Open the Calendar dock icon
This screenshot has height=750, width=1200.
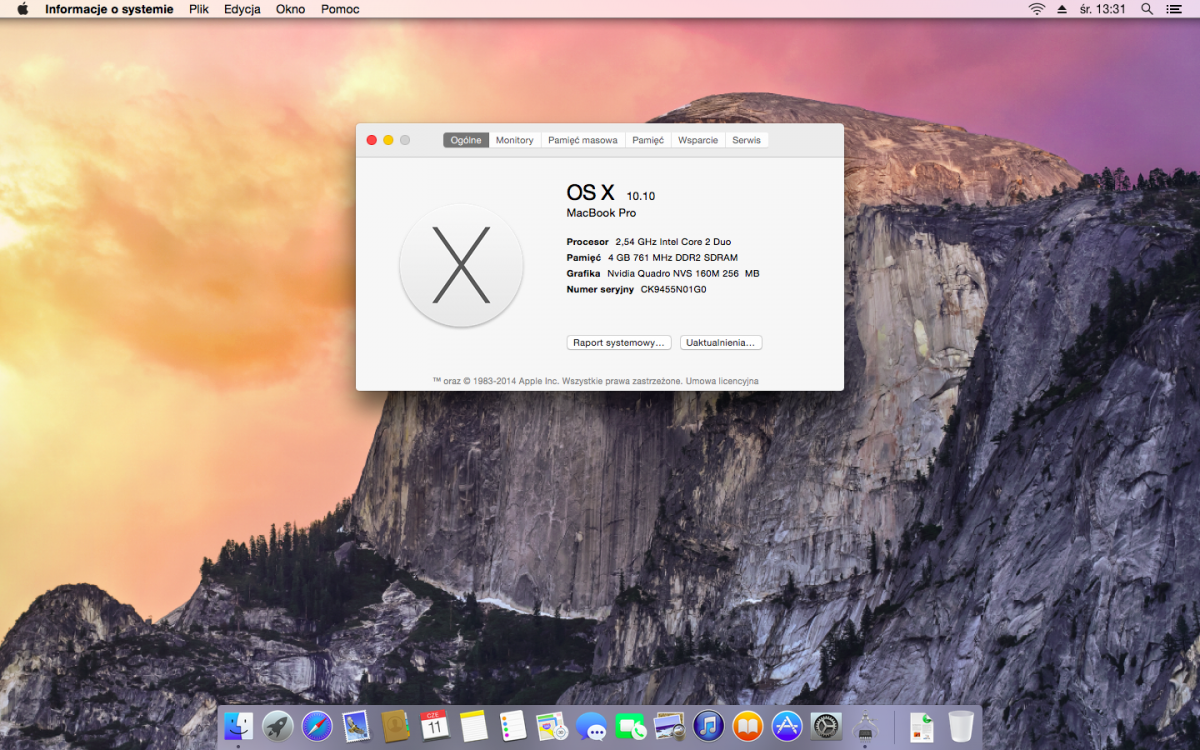coord(434,726)
